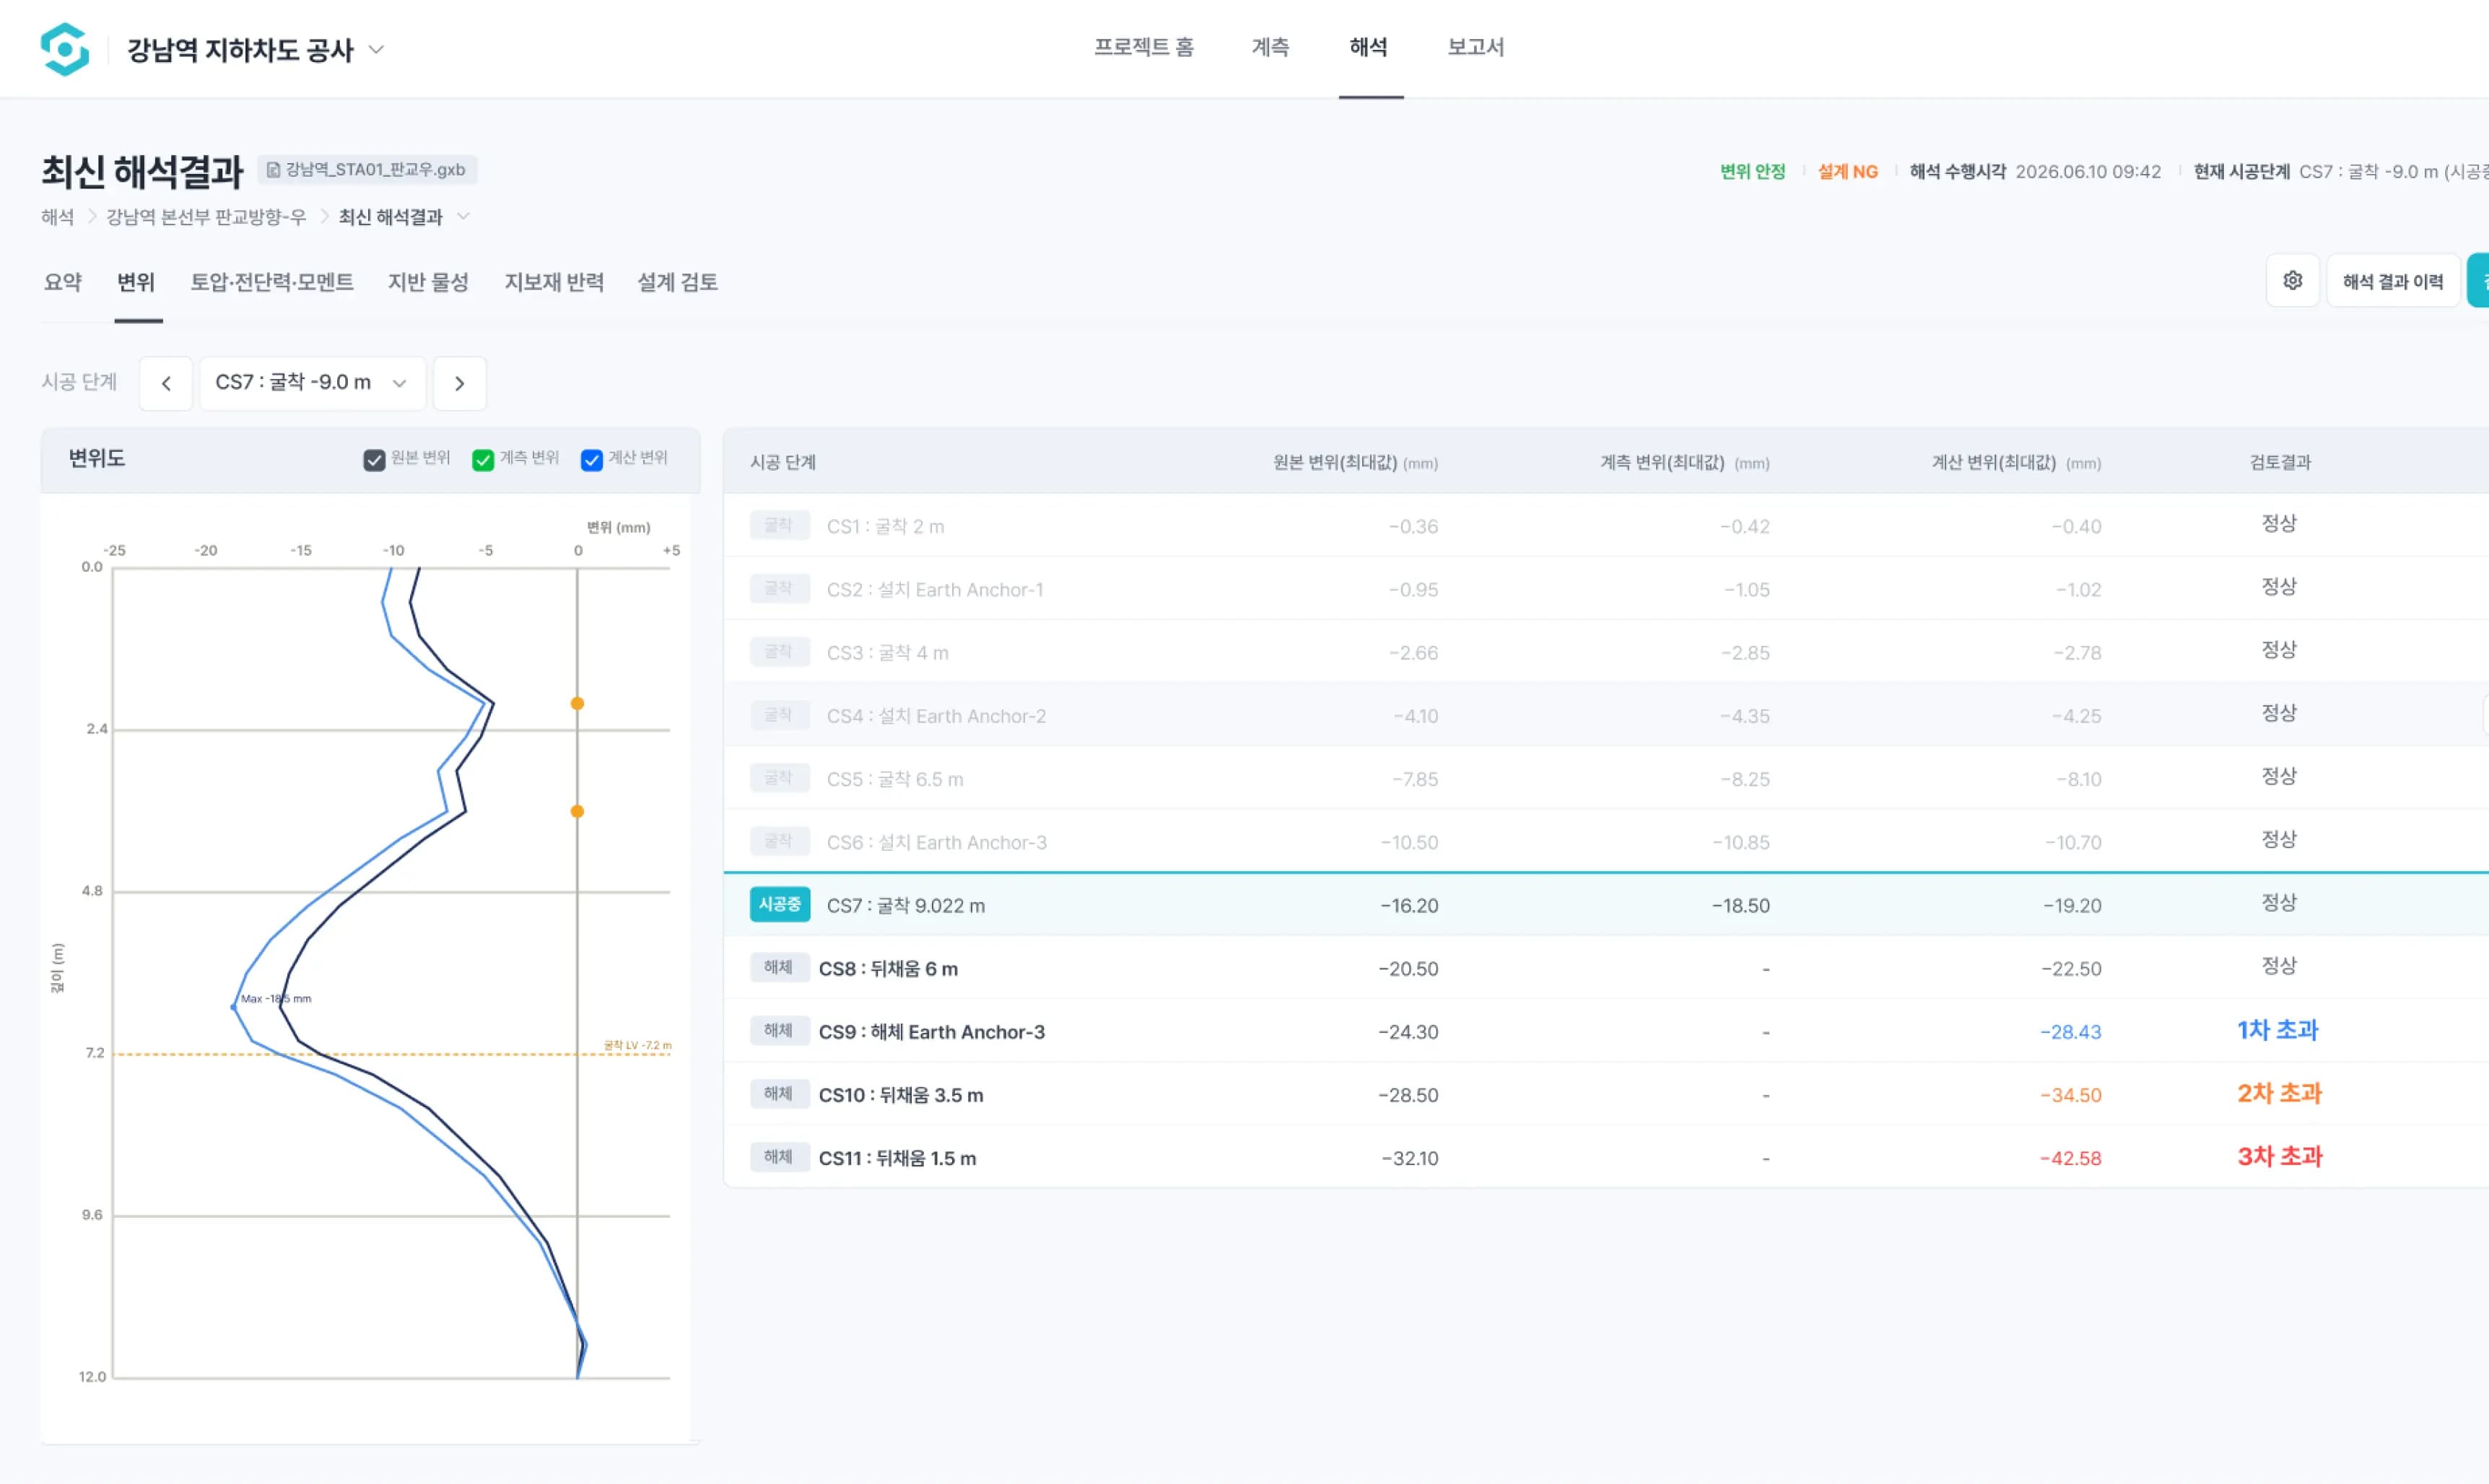Image resolution: width=2489 pixels, height=1484 pixels.
Task: Switch to the 지보재 반력 tab
Action: pos(554,282)
